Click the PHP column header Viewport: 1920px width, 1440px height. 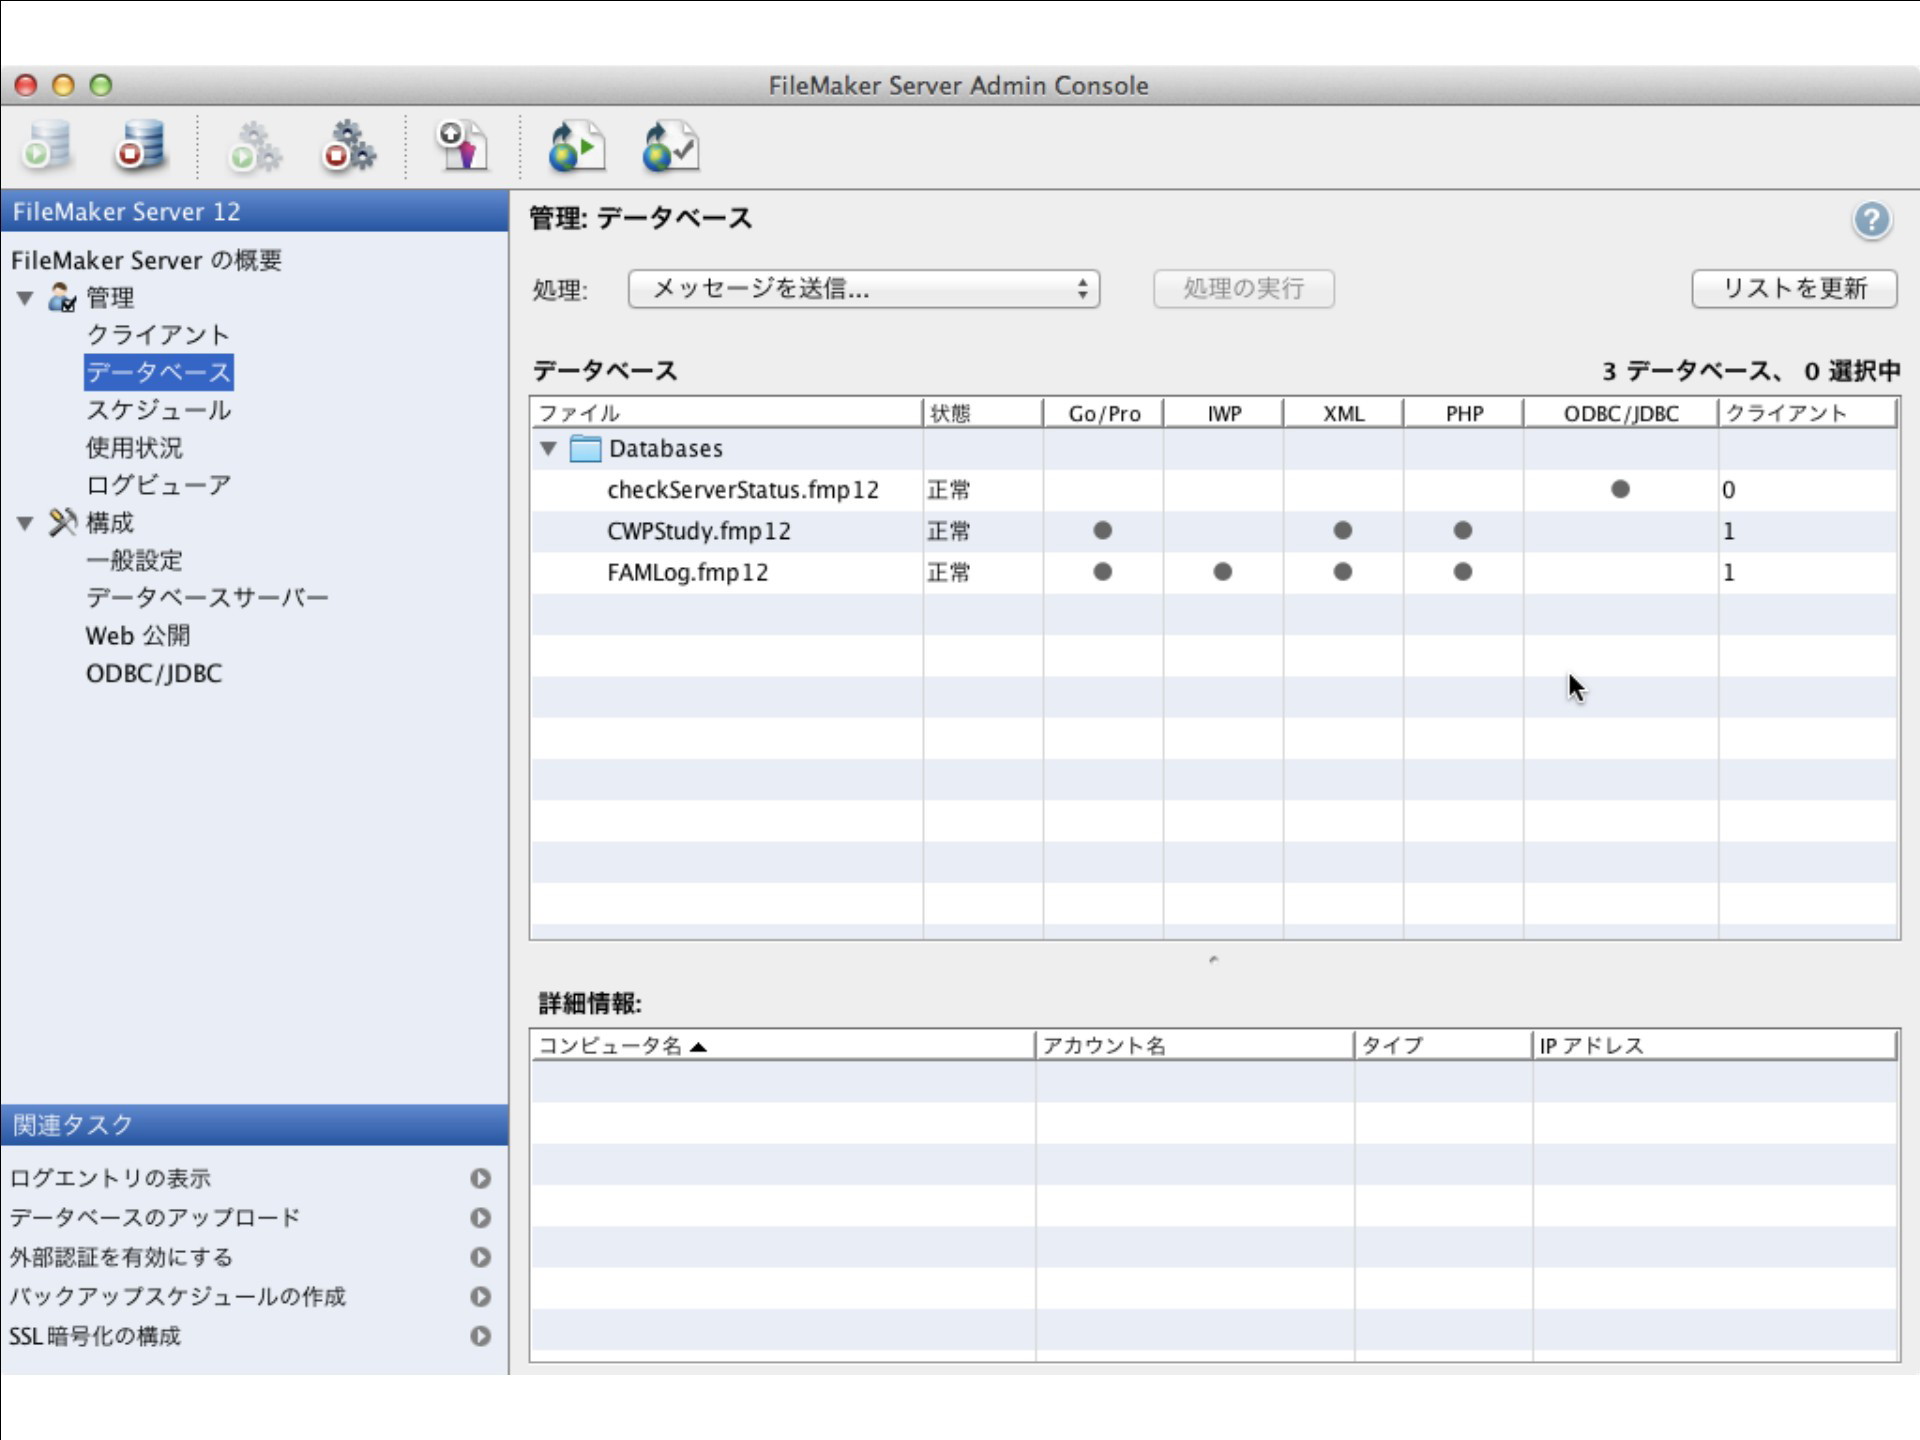point(1463,413)
